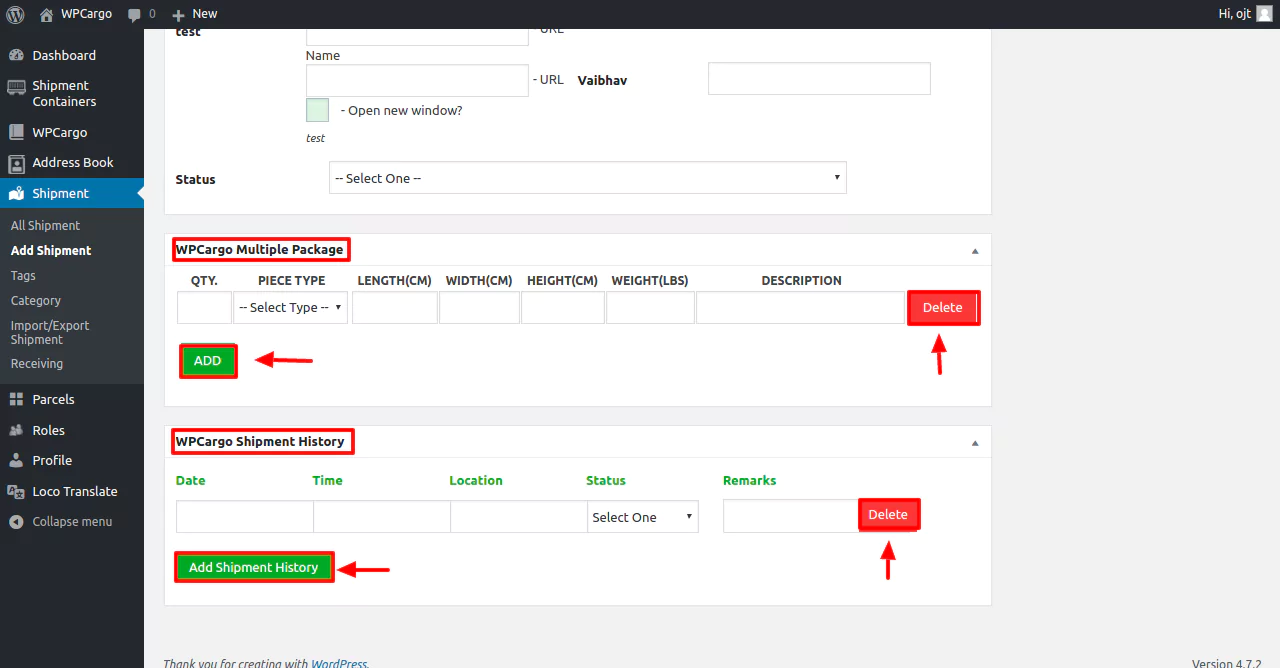Open Shipment Containers sidebar icon

pos(16,87)
